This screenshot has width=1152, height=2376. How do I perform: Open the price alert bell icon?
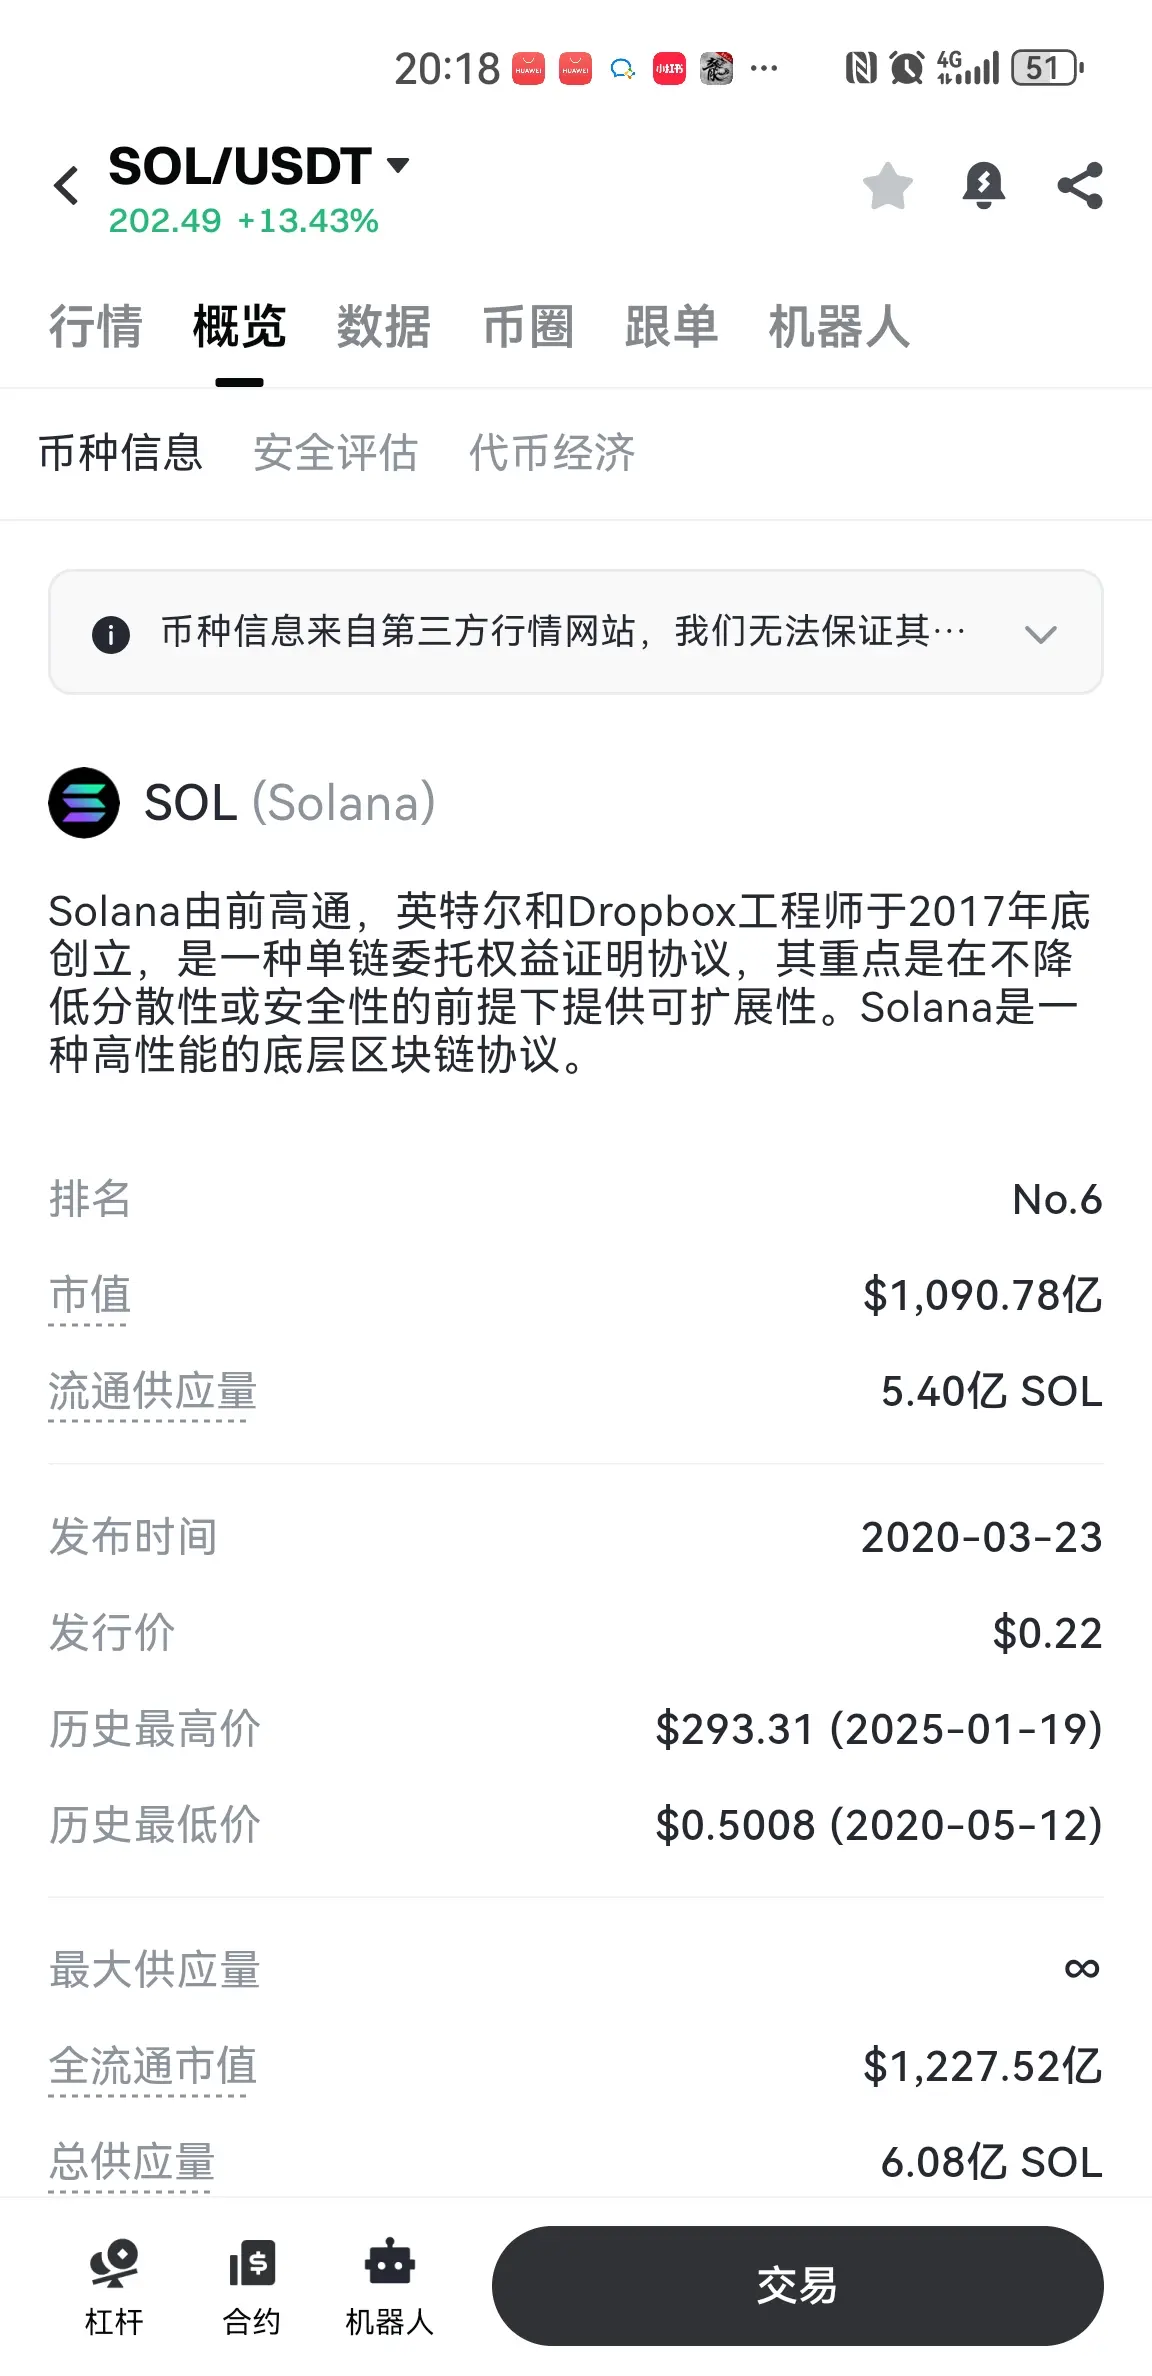click(x=984, y=185)
